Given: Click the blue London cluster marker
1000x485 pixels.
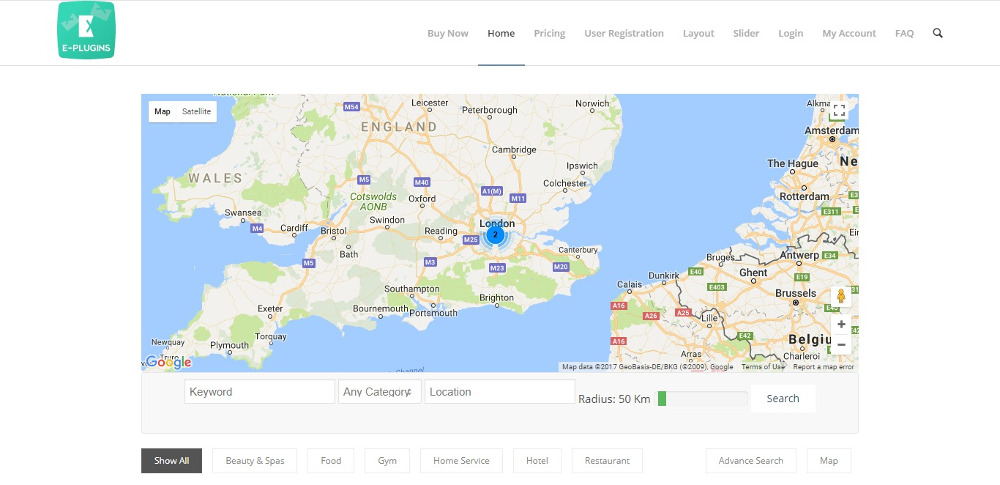Looking at the screenshot, I should (x=494, y=235).
